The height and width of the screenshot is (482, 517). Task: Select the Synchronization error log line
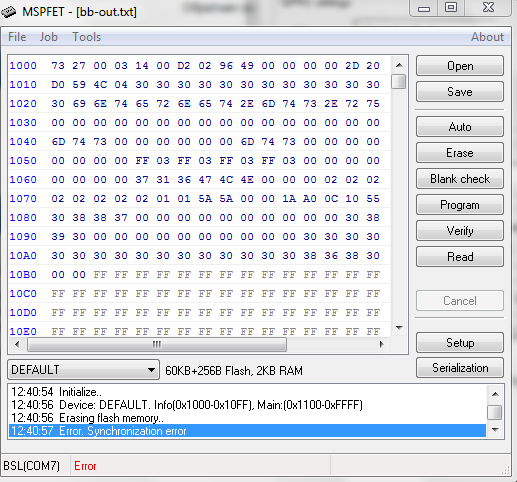tap(247, 431)
